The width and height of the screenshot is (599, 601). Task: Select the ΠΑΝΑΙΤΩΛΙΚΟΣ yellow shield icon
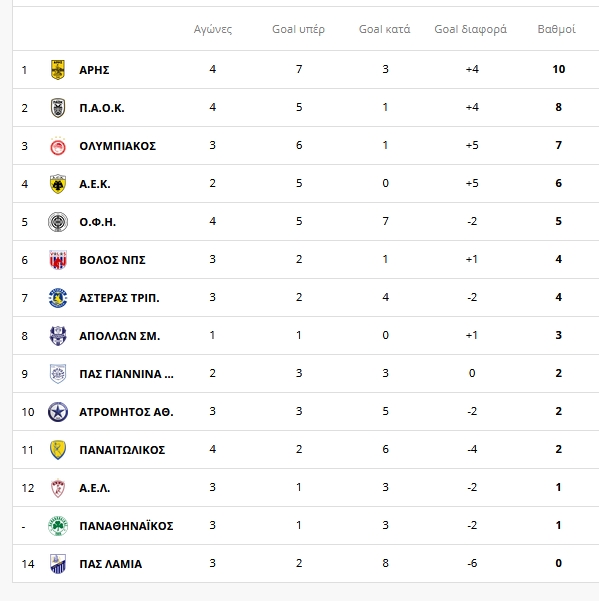coord(58,450)
